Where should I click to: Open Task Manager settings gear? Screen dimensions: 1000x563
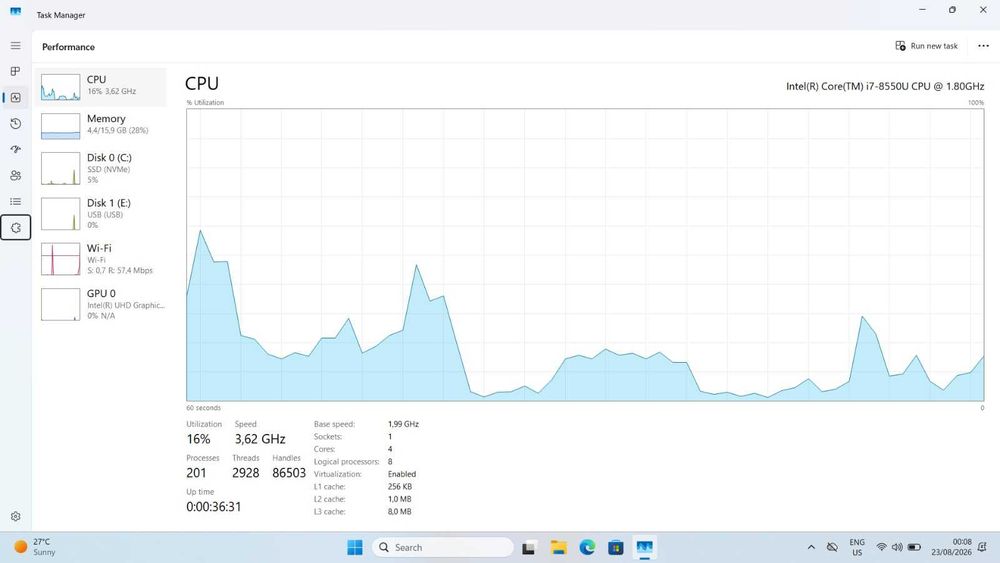(x=15, y=516)
